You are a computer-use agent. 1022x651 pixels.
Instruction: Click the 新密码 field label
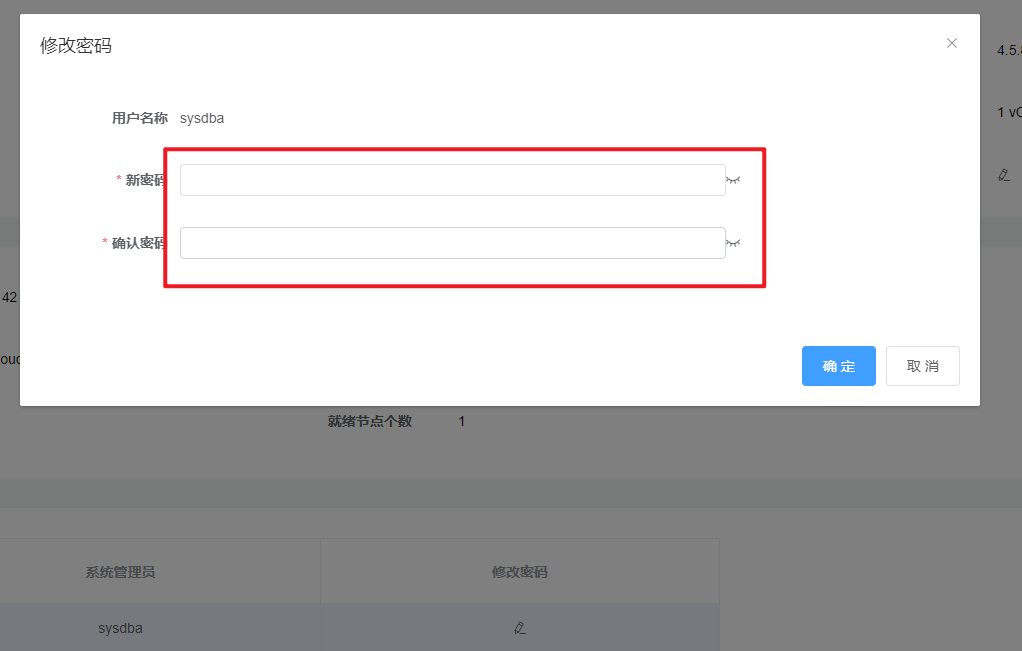click(x=145, y=180)
